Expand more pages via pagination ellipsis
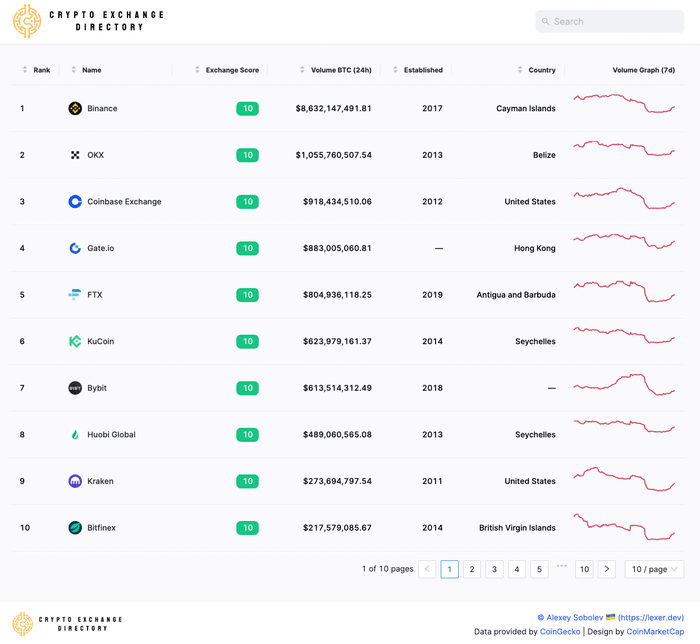Viewport: 700px width, 644px height. [562, 568]
